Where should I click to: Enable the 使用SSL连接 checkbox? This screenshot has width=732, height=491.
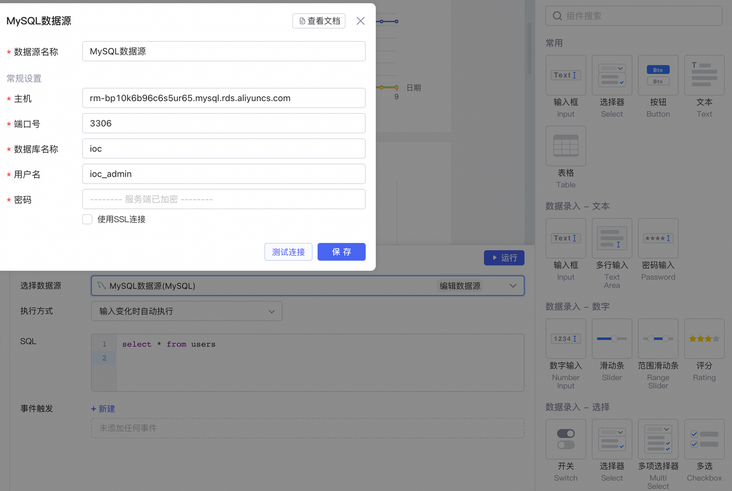click(87, 219)
